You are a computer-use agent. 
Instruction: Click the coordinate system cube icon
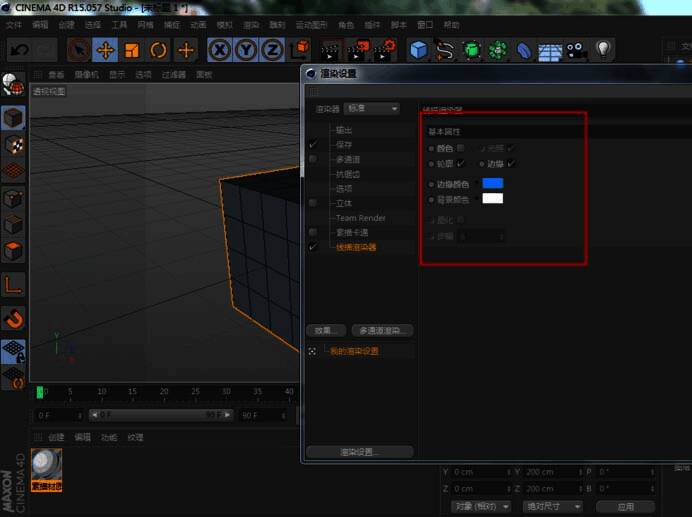[x=300, y=50]
